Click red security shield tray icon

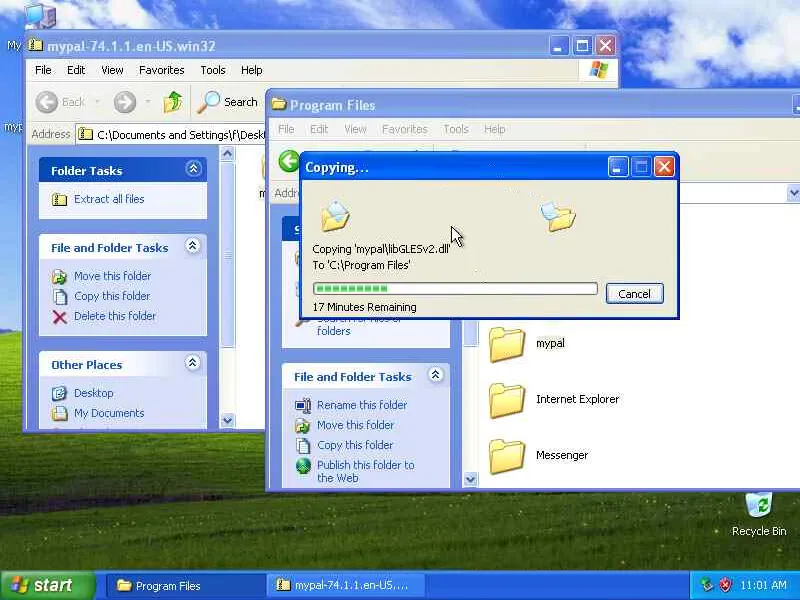tap(725, 585)
